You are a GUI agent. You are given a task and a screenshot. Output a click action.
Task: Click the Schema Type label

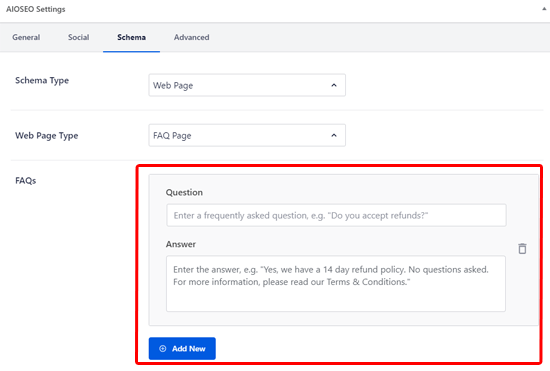pos(42,81)
